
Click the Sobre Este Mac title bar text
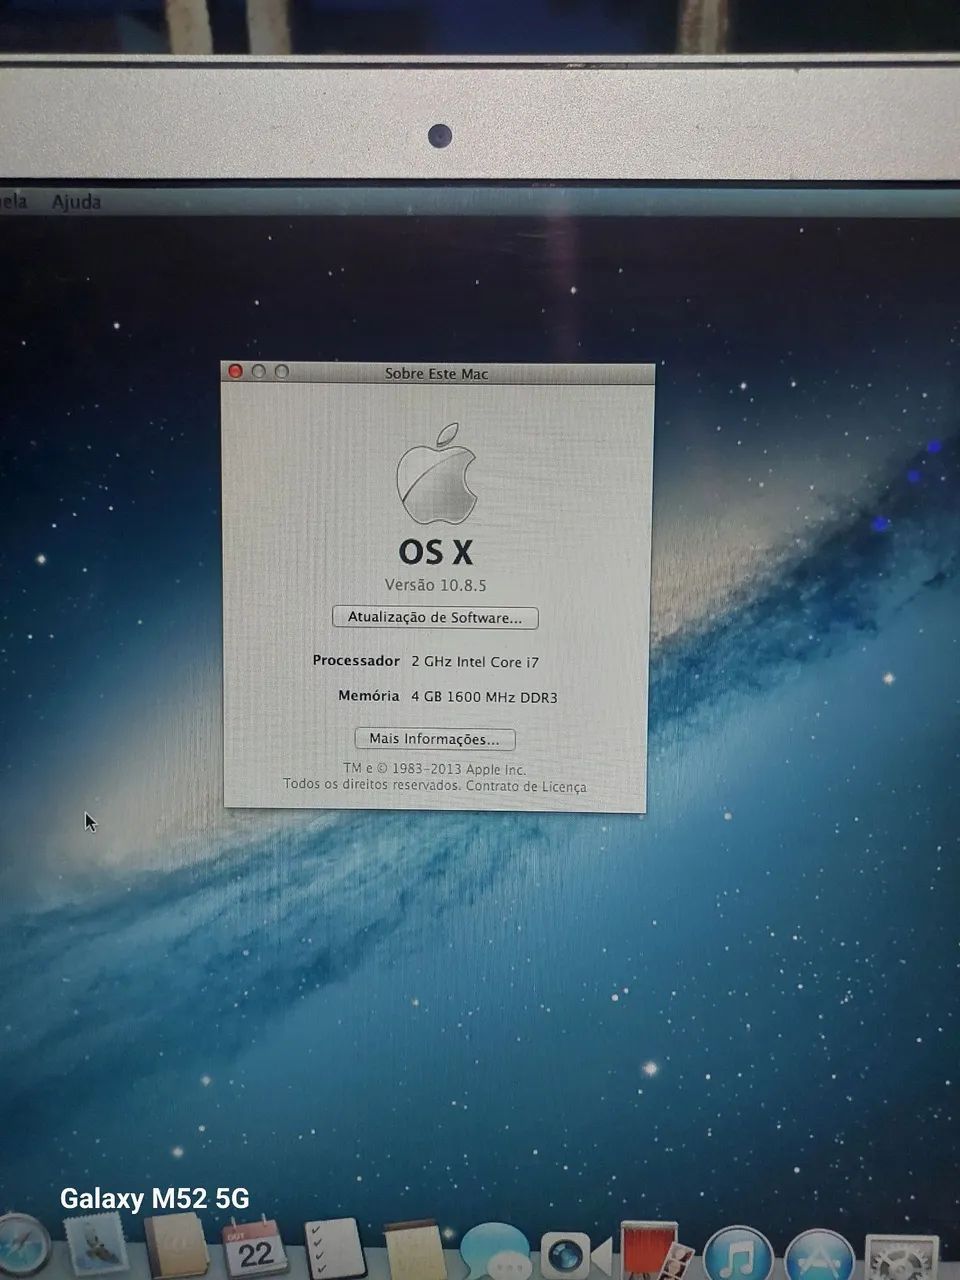point(437,374)
